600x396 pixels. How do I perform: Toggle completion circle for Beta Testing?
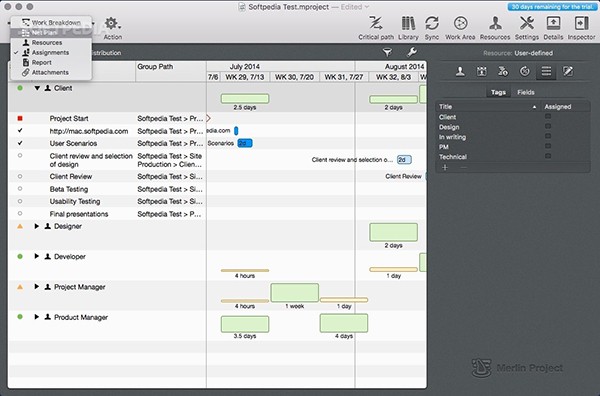pyautogui.click(x=20, y=189)
